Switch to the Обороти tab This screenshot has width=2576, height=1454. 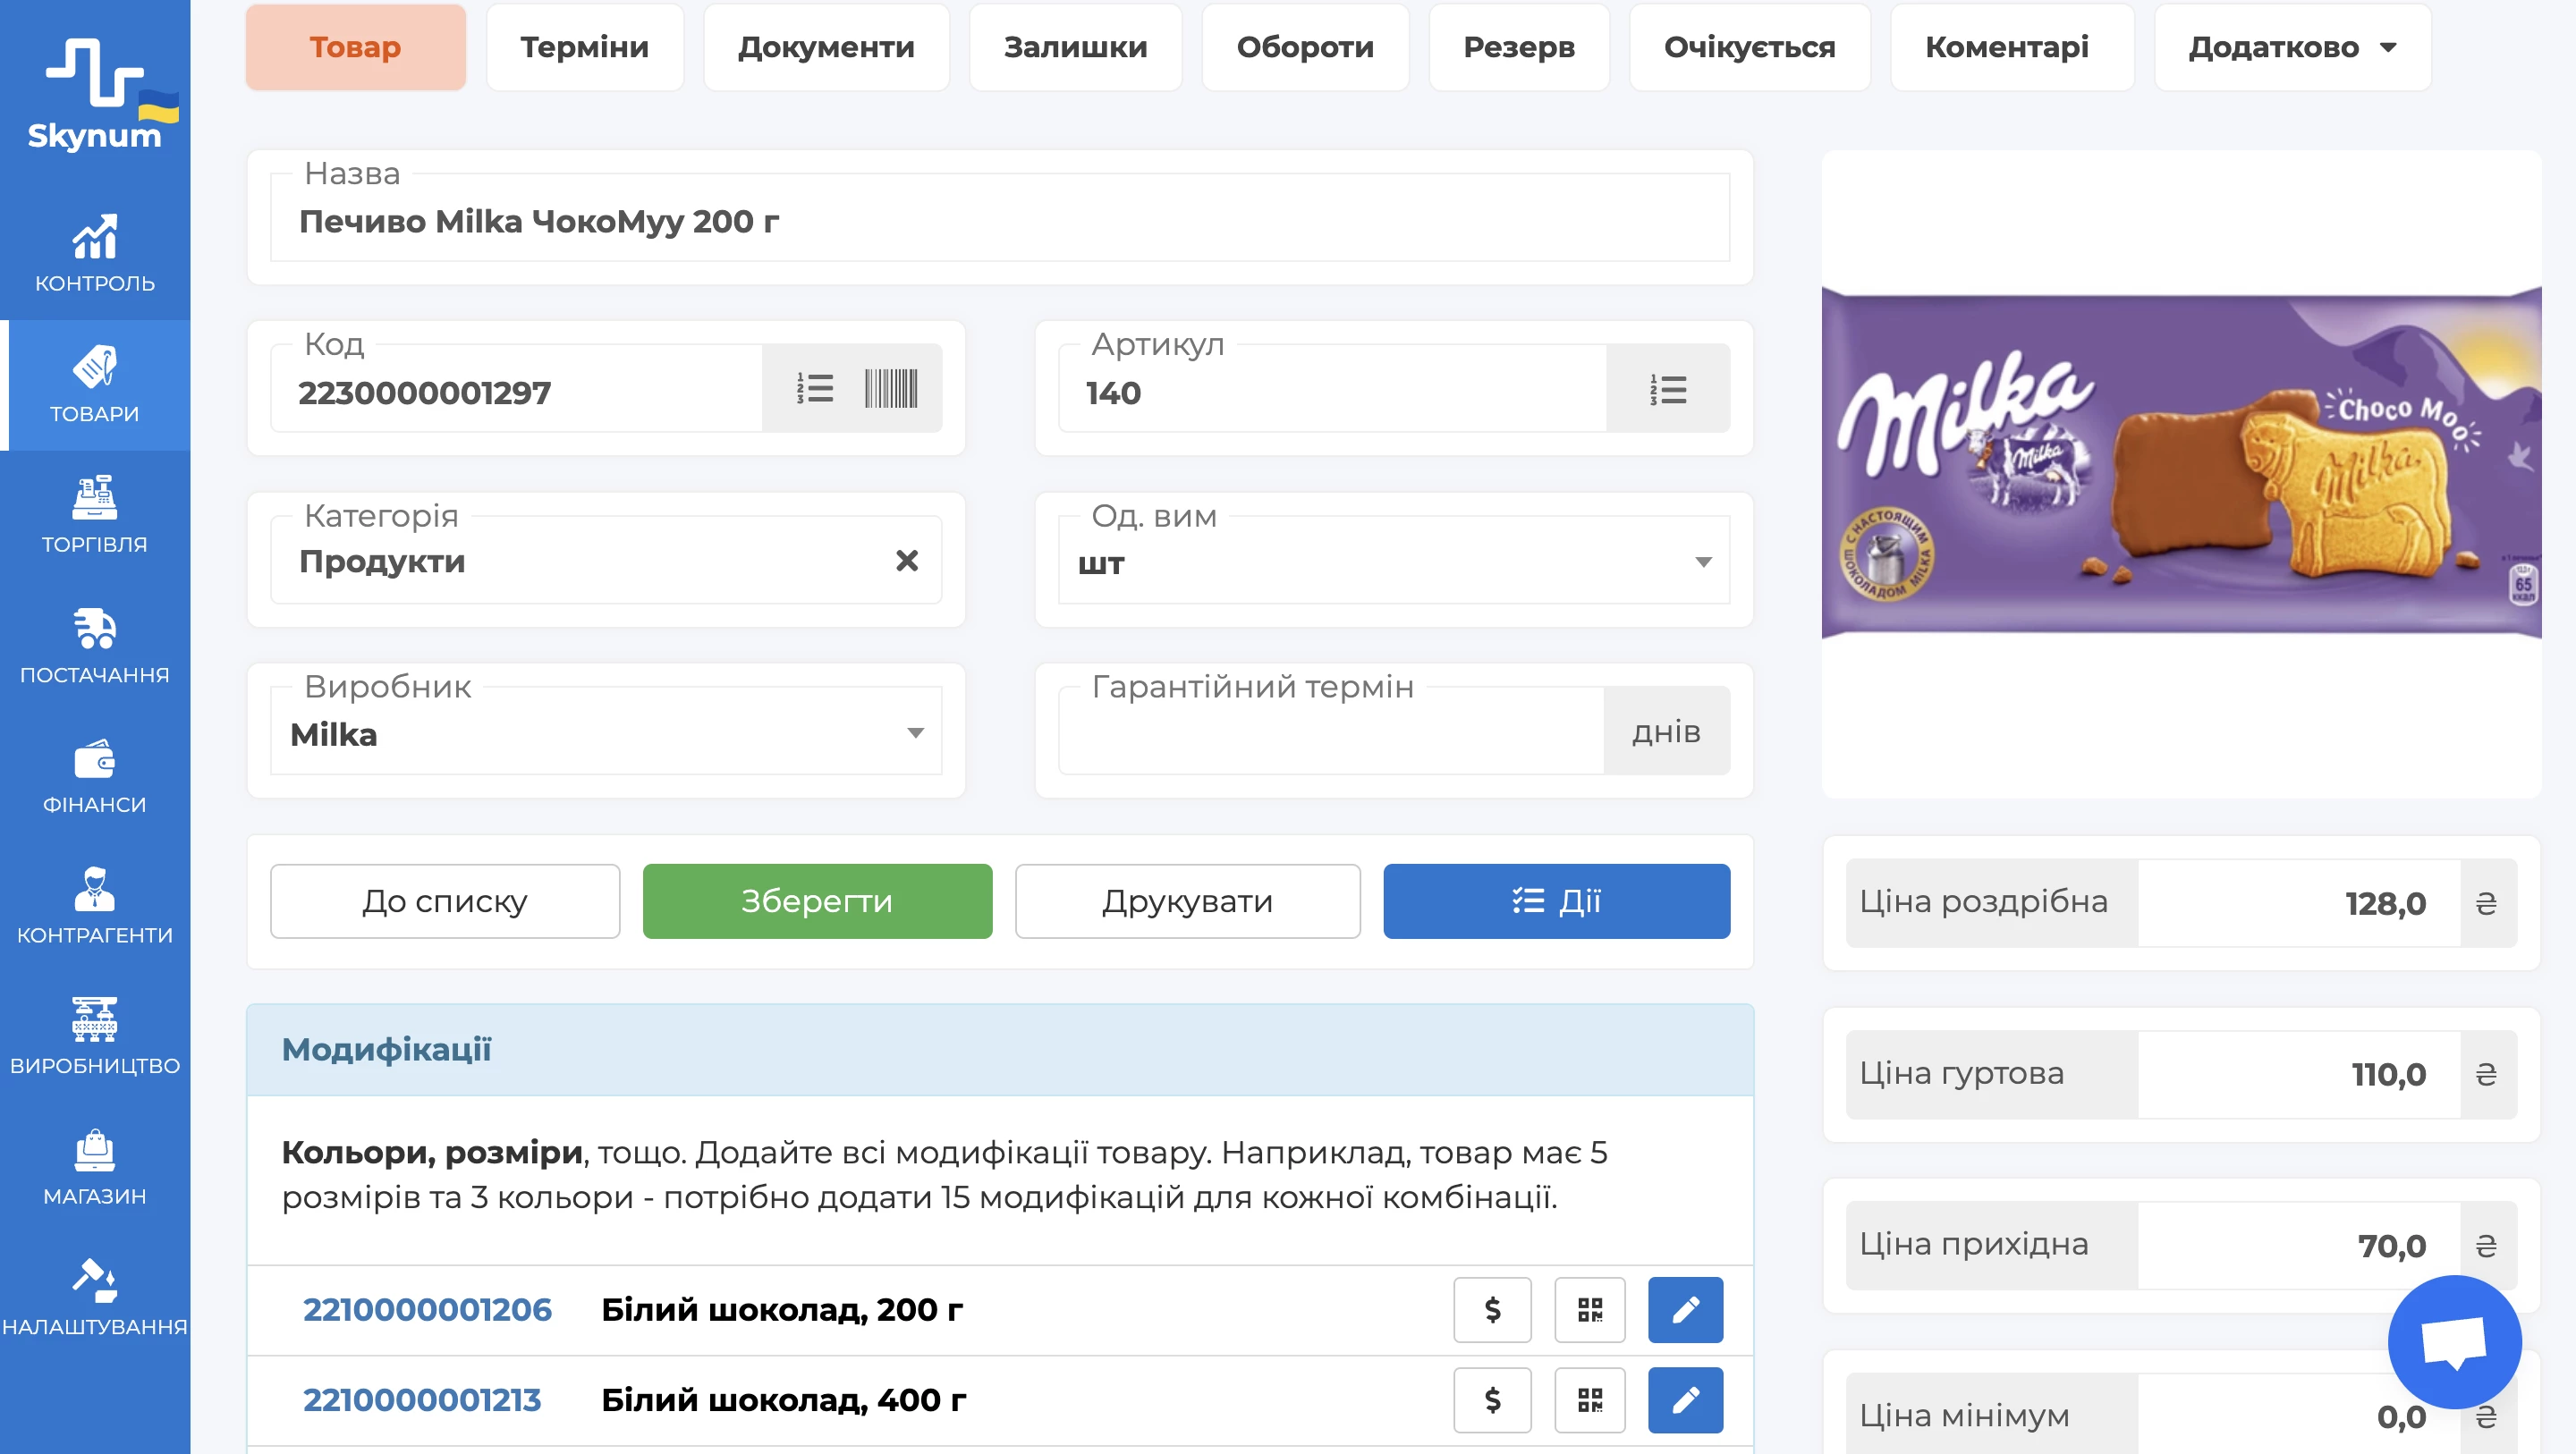click(1305, 47)
